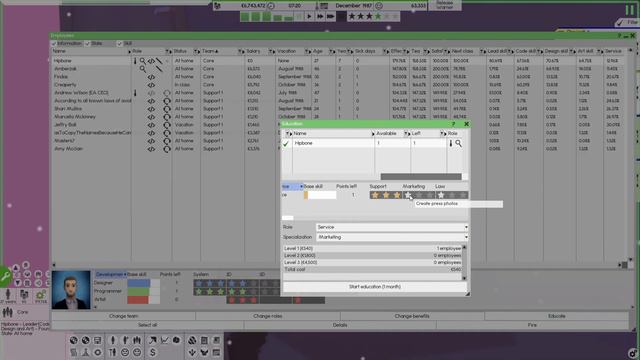Click the Educate button
This screenshot has width=640, height=360.
point(557,316)
